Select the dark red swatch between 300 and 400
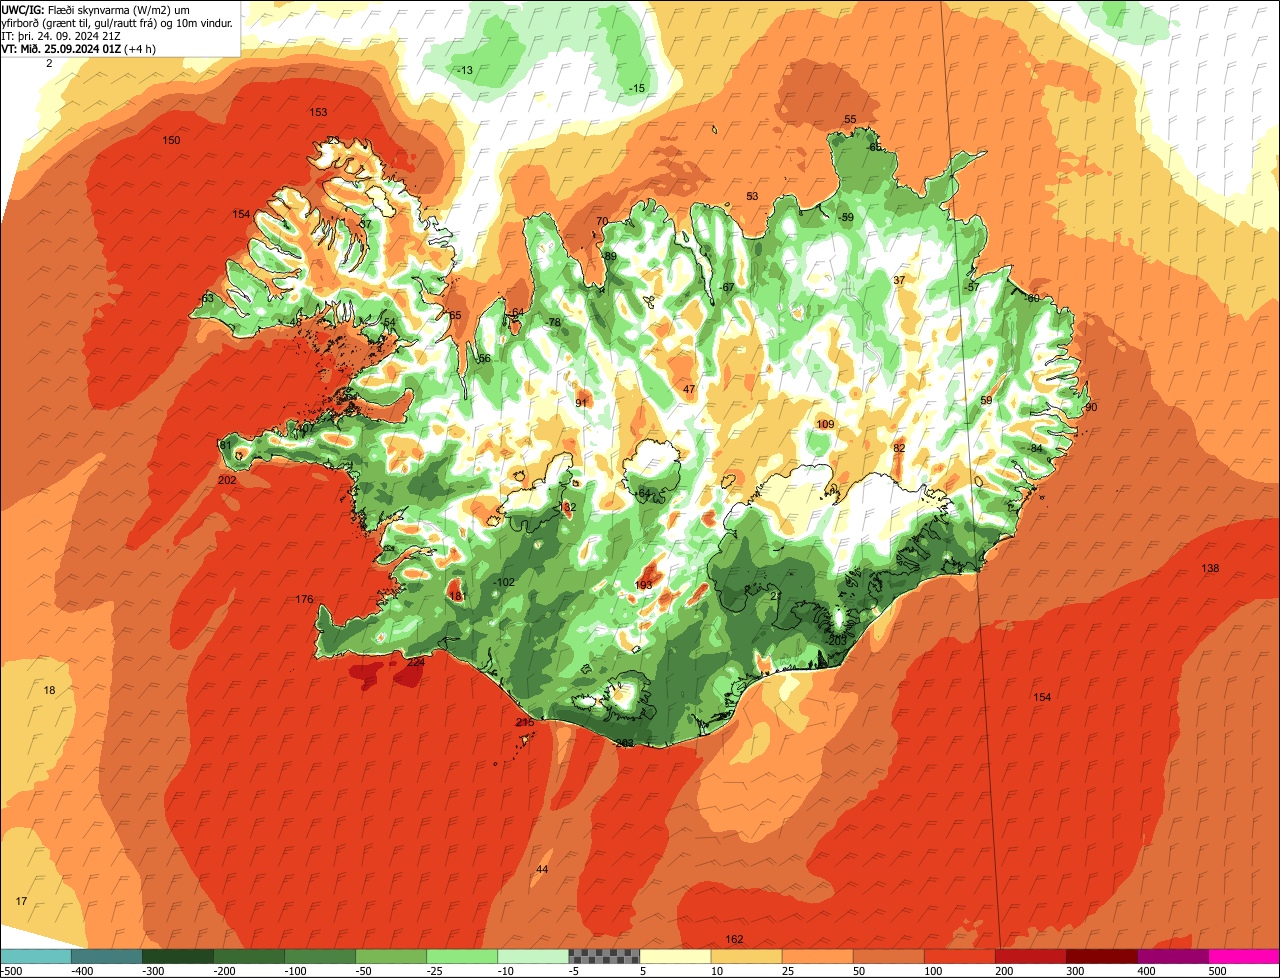Image resolution: width=1280 pixels, height=978 pixels. (1101, 955)
